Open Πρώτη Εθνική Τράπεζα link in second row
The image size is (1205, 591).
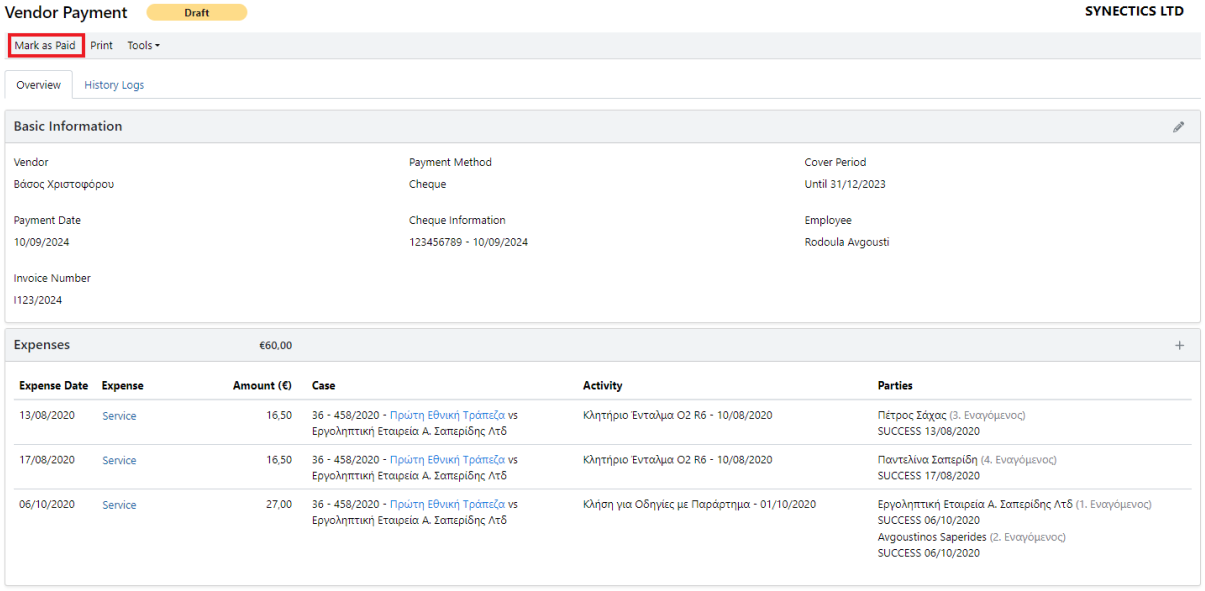click(x=447, y=460)
